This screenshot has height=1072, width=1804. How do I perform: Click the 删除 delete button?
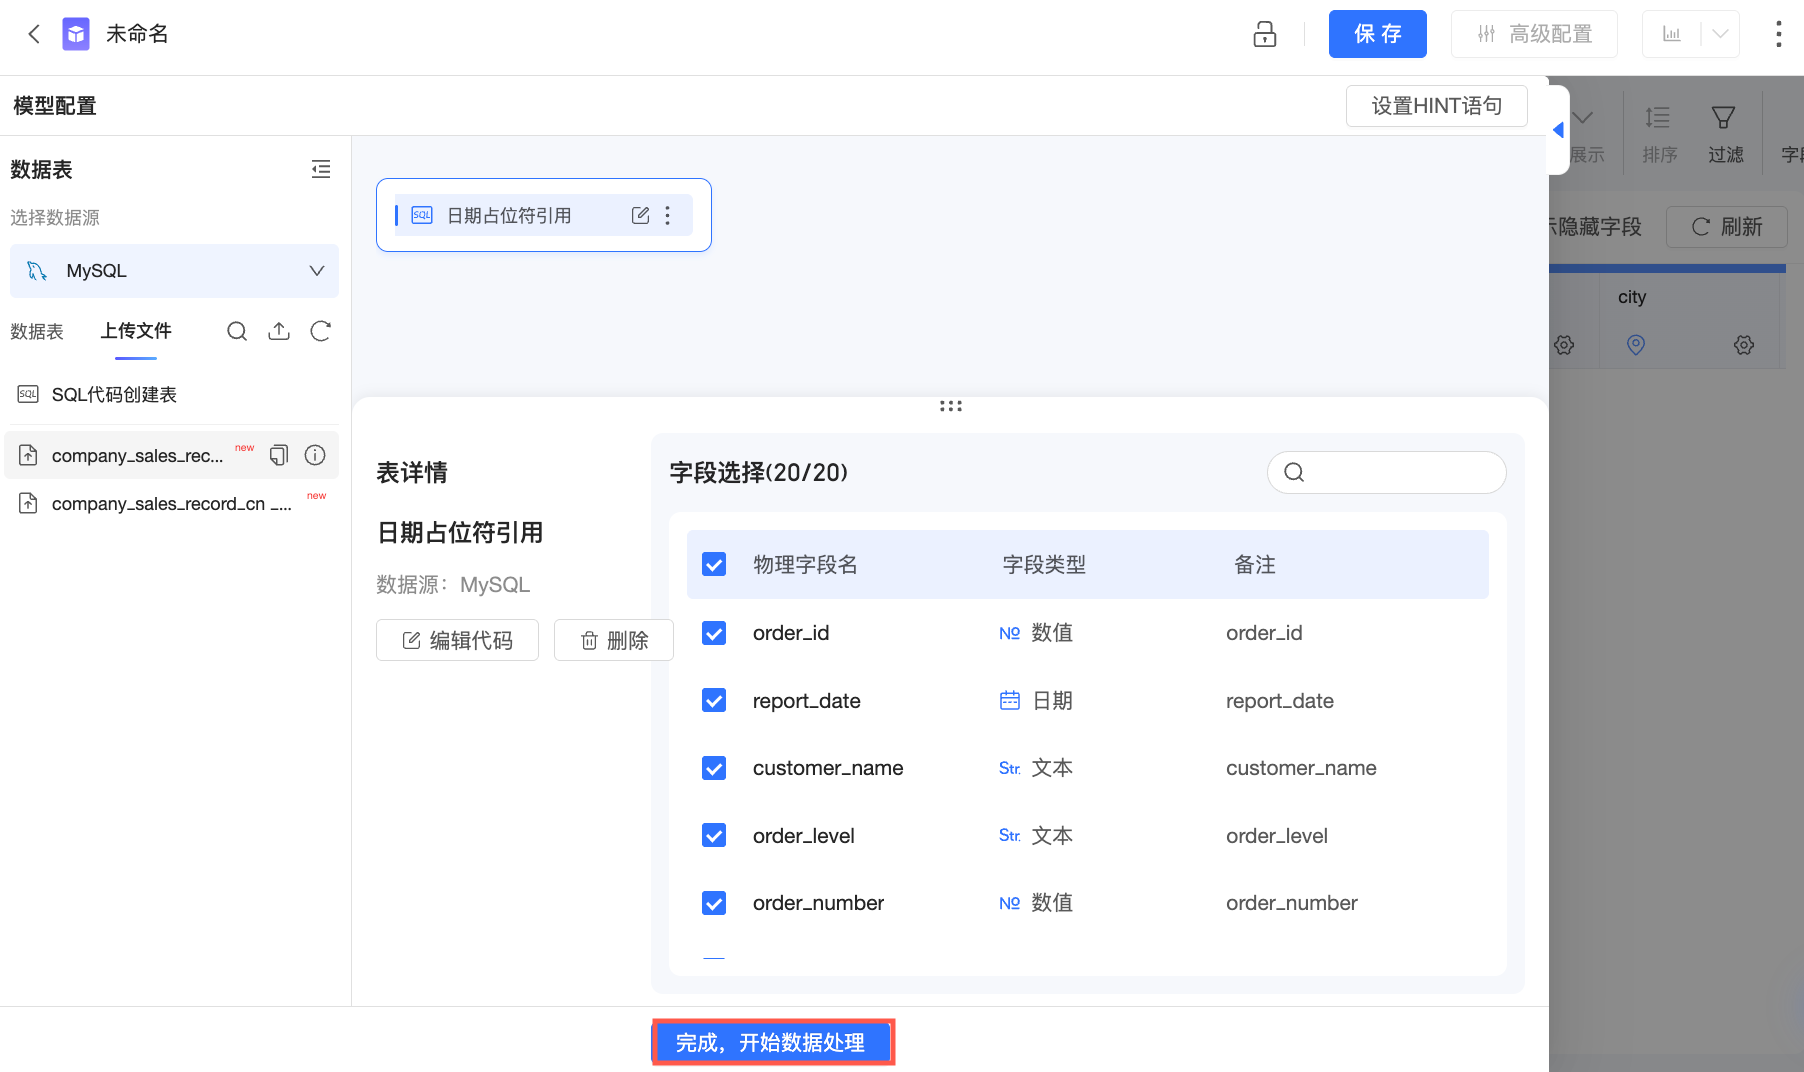(x=614, y=640)
